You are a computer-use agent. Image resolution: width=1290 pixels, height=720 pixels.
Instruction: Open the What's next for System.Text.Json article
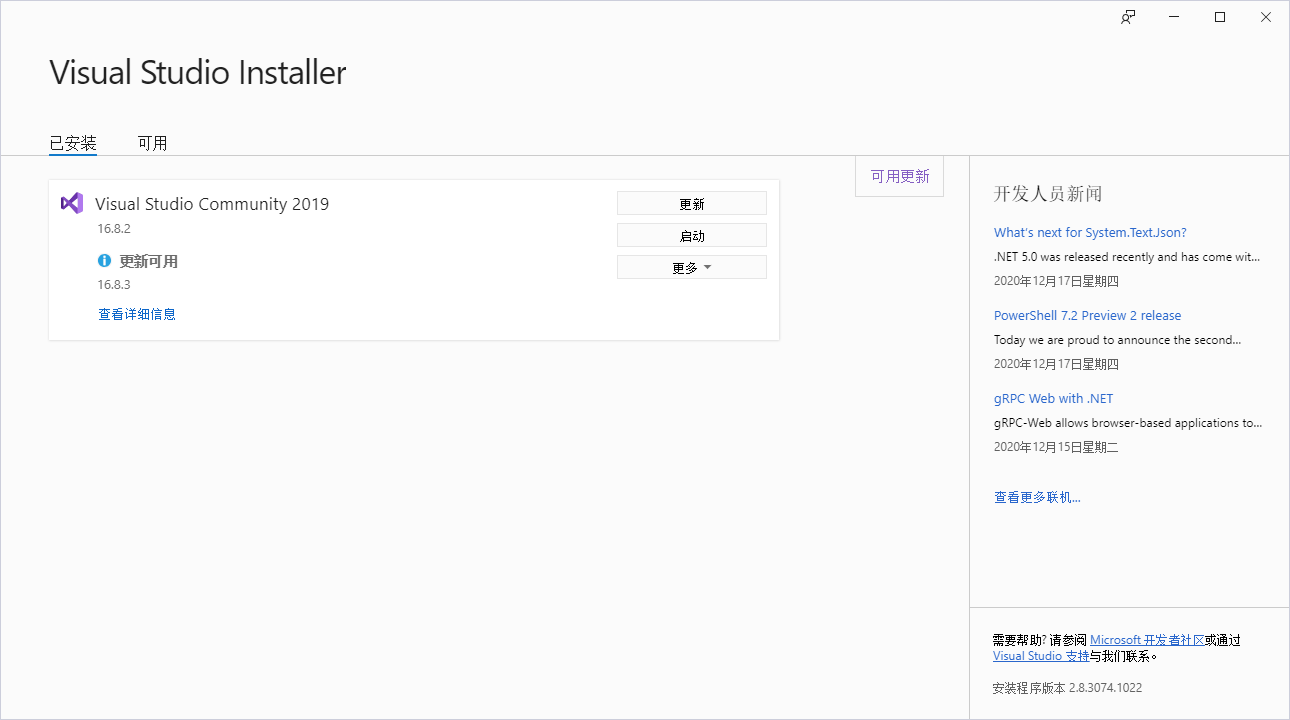click(x=1090, y=231)
